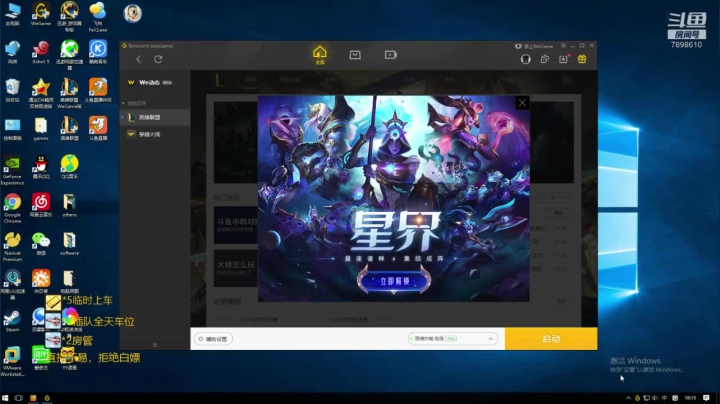Open the WeGame video/live tab
The height and width of the screenshot is (404, 720).
click(x=390, y=55)
